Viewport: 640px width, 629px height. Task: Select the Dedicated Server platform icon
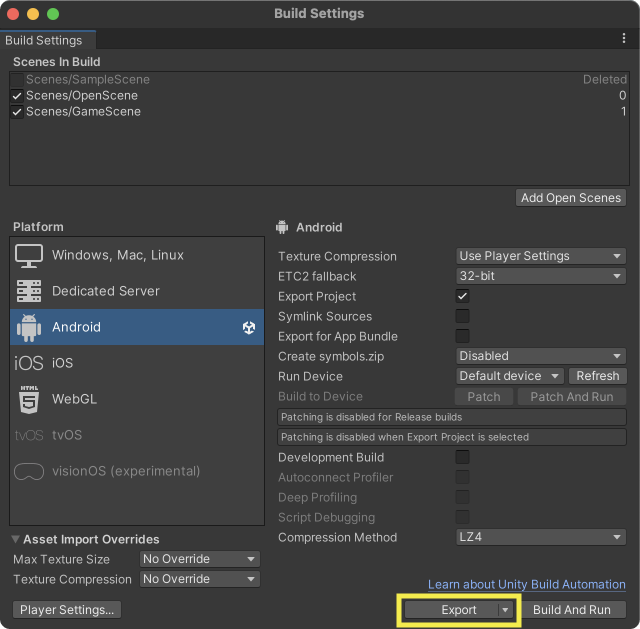pos(29,291)
